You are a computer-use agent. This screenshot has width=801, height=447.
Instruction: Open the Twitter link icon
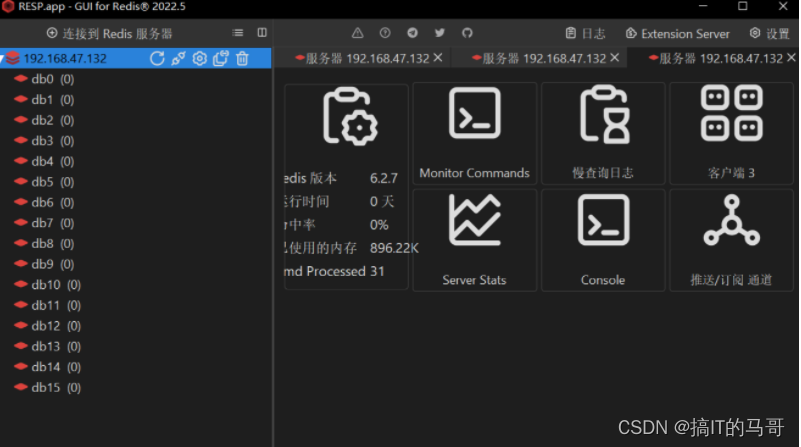[x=439, y=33]
